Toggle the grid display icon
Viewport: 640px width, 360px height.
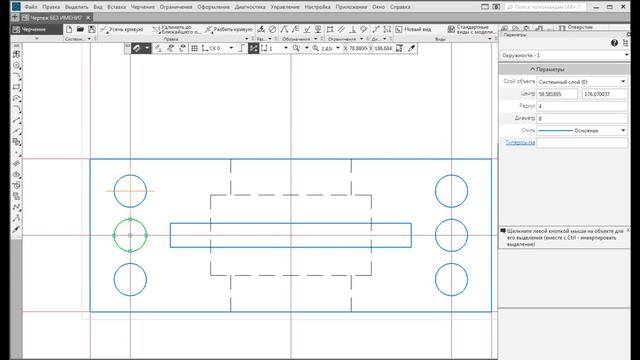(195, 48)
